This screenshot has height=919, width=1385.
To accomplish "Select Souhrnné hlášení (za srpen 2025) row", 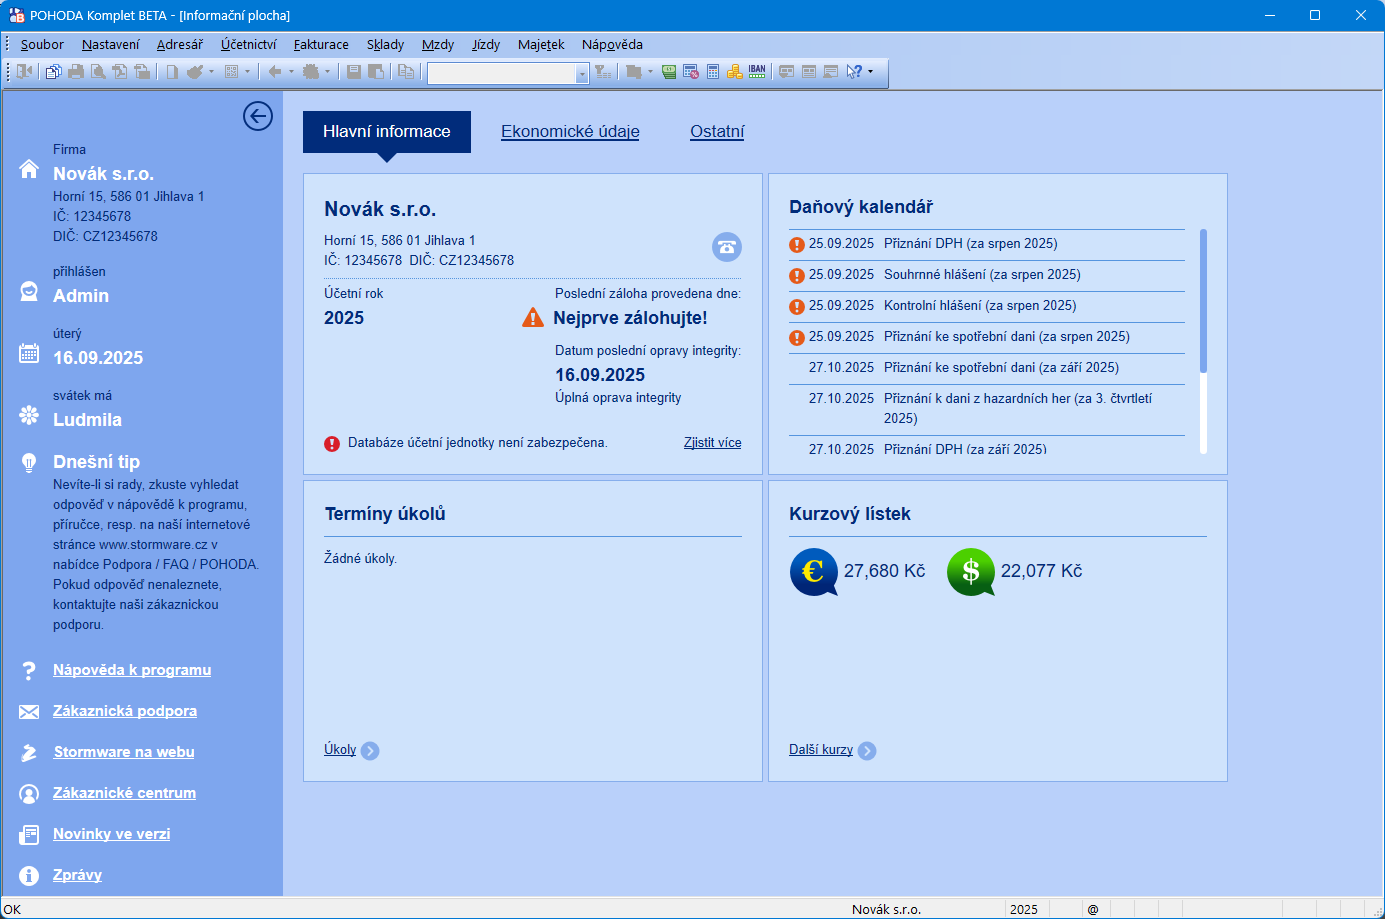I will point(987,275).
